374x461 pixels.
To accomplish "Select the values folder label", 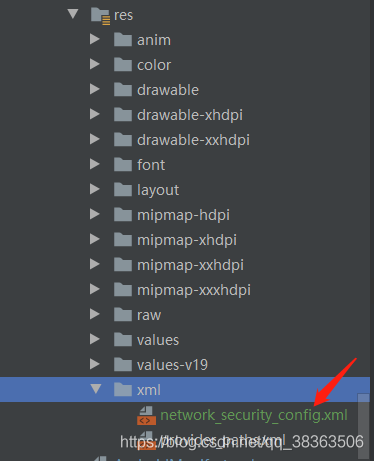I will [158, 340].
